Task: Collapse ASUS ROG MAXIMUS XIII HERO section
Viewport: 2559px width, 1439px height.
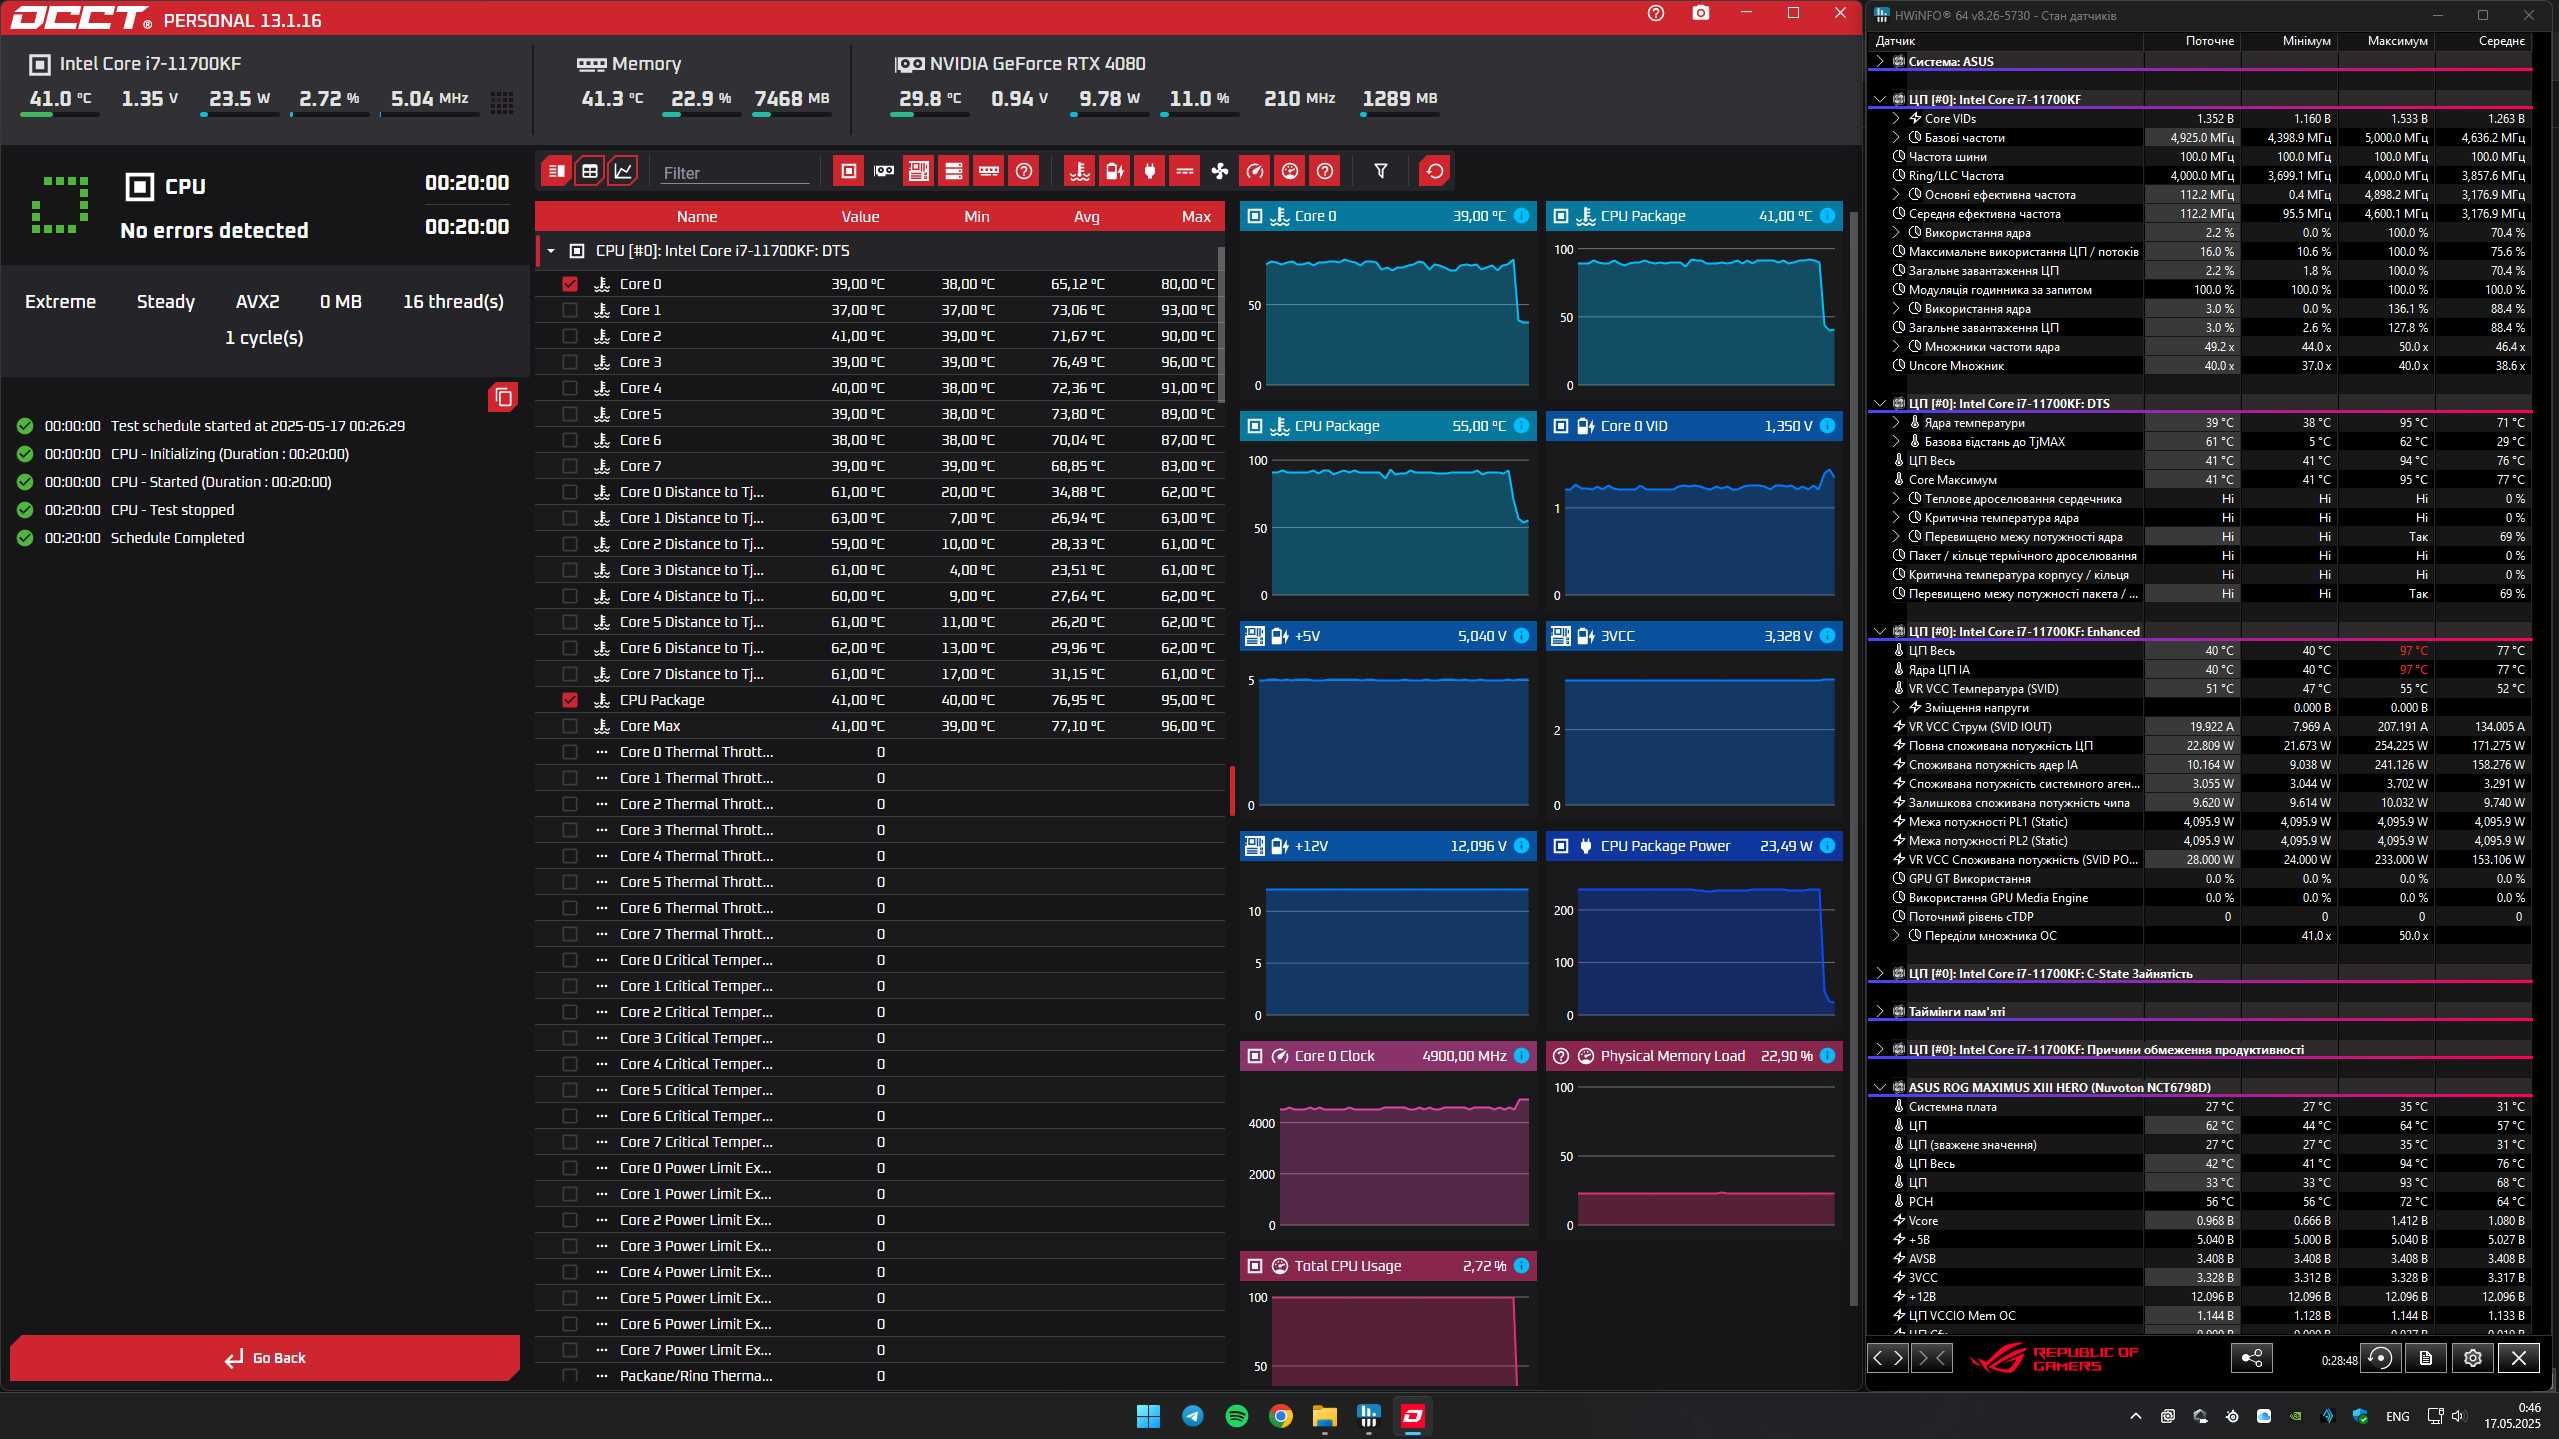Action: (x=1880, y=1087)
